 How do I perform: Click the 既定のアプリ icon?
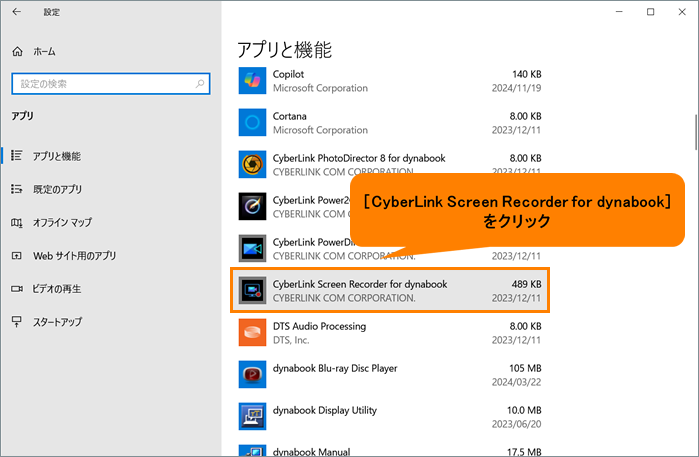click(x=16, y=189)
